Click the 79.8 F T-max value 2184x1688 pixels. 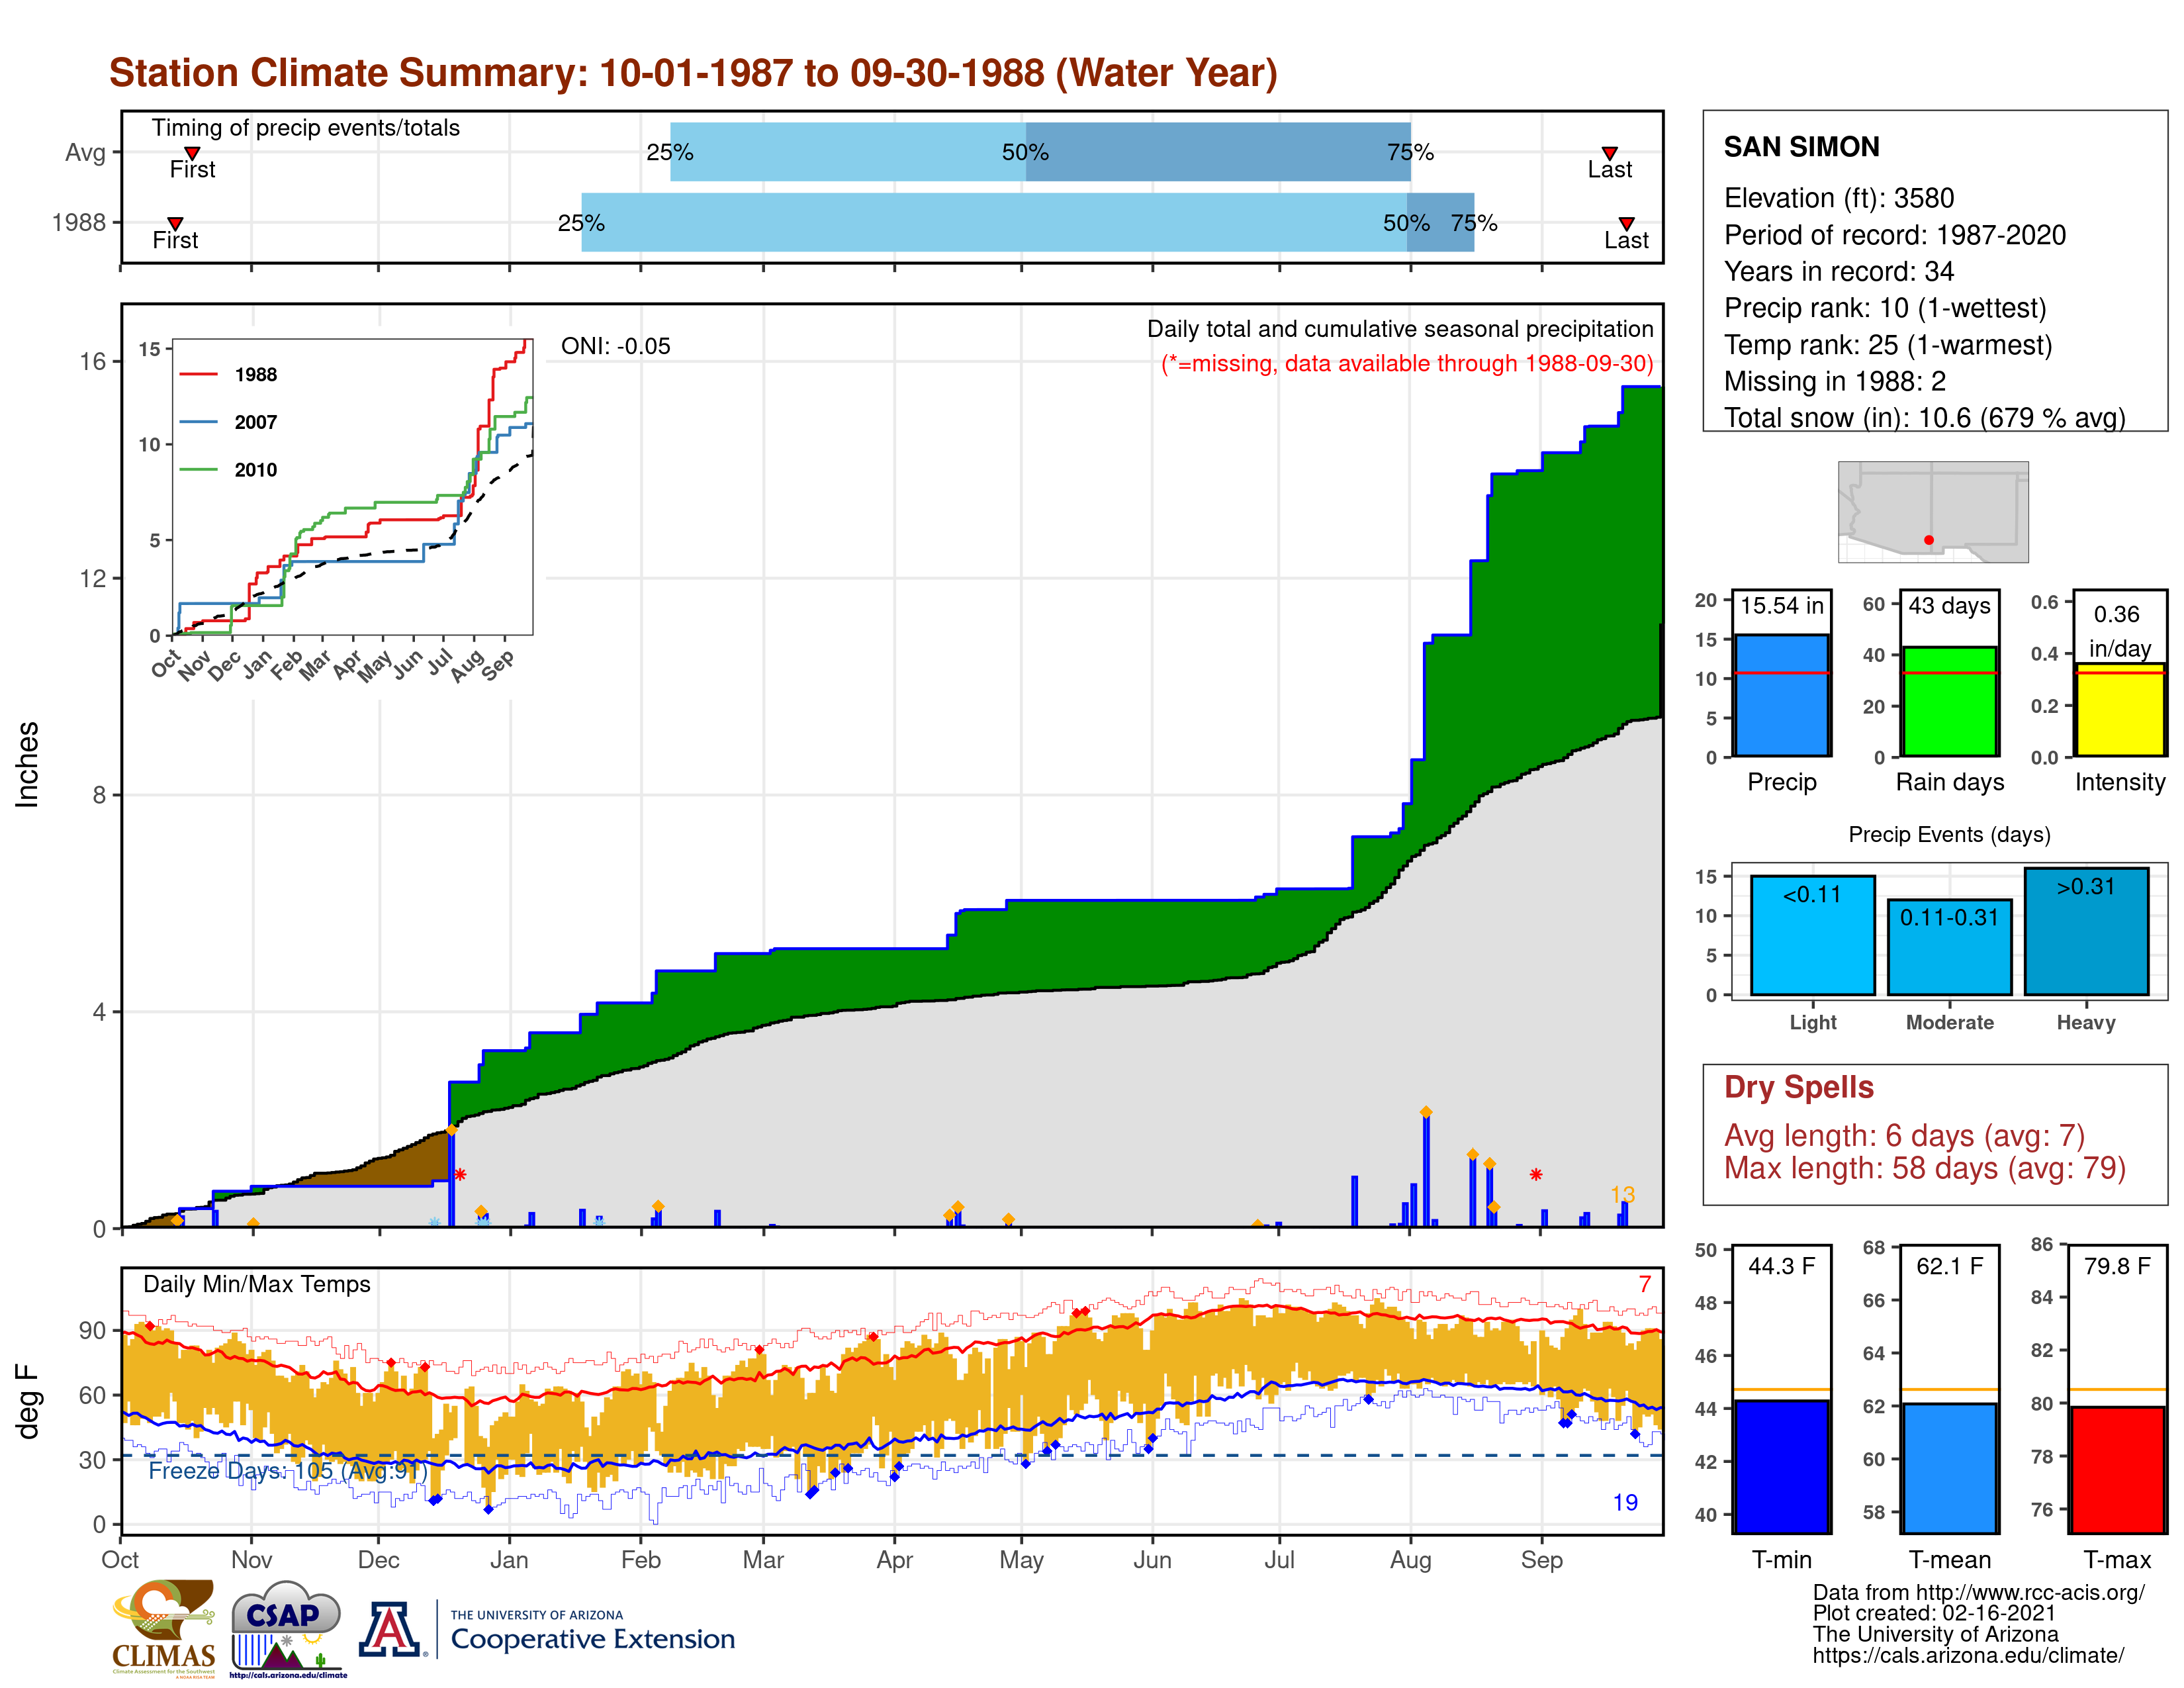(2117, 1266)
